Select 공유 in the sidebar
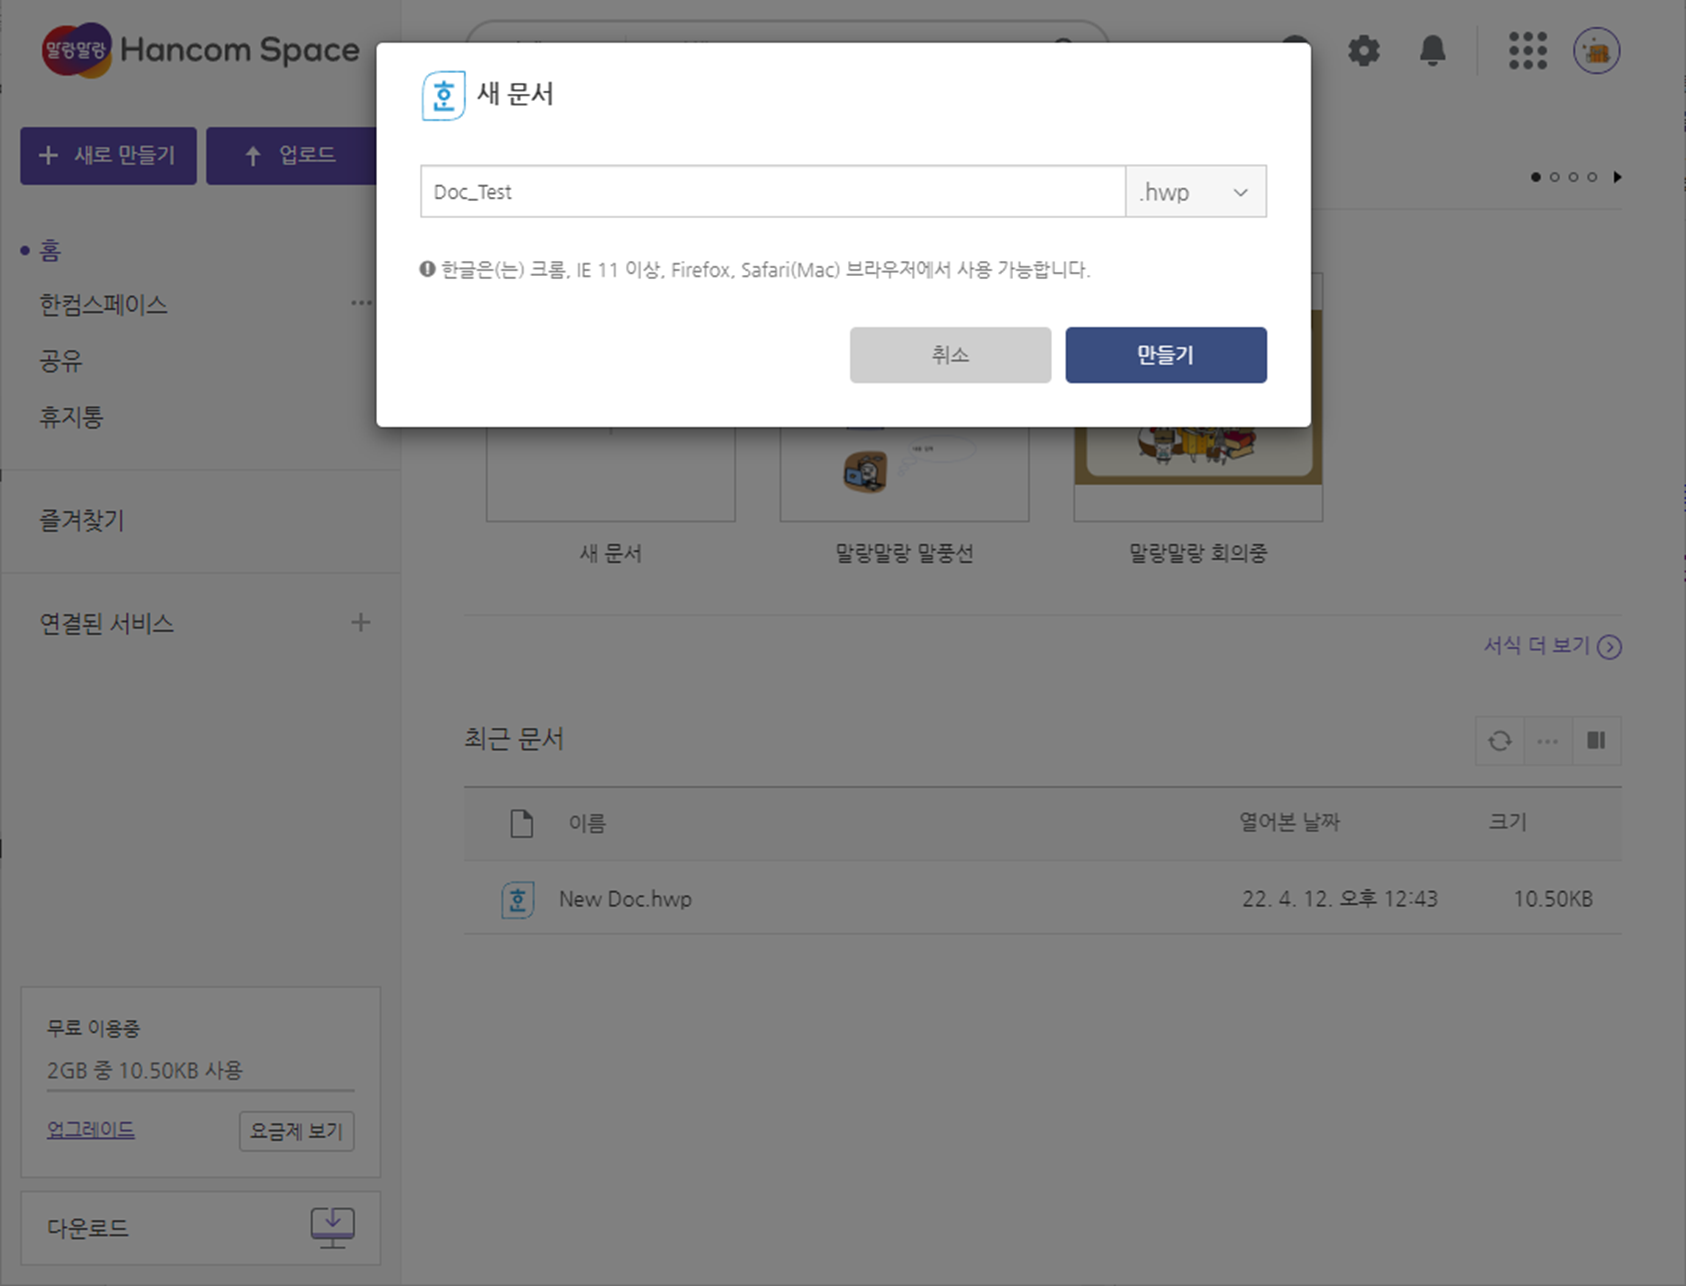This screenshot has width=1686, height=1286. coord(61,361)
